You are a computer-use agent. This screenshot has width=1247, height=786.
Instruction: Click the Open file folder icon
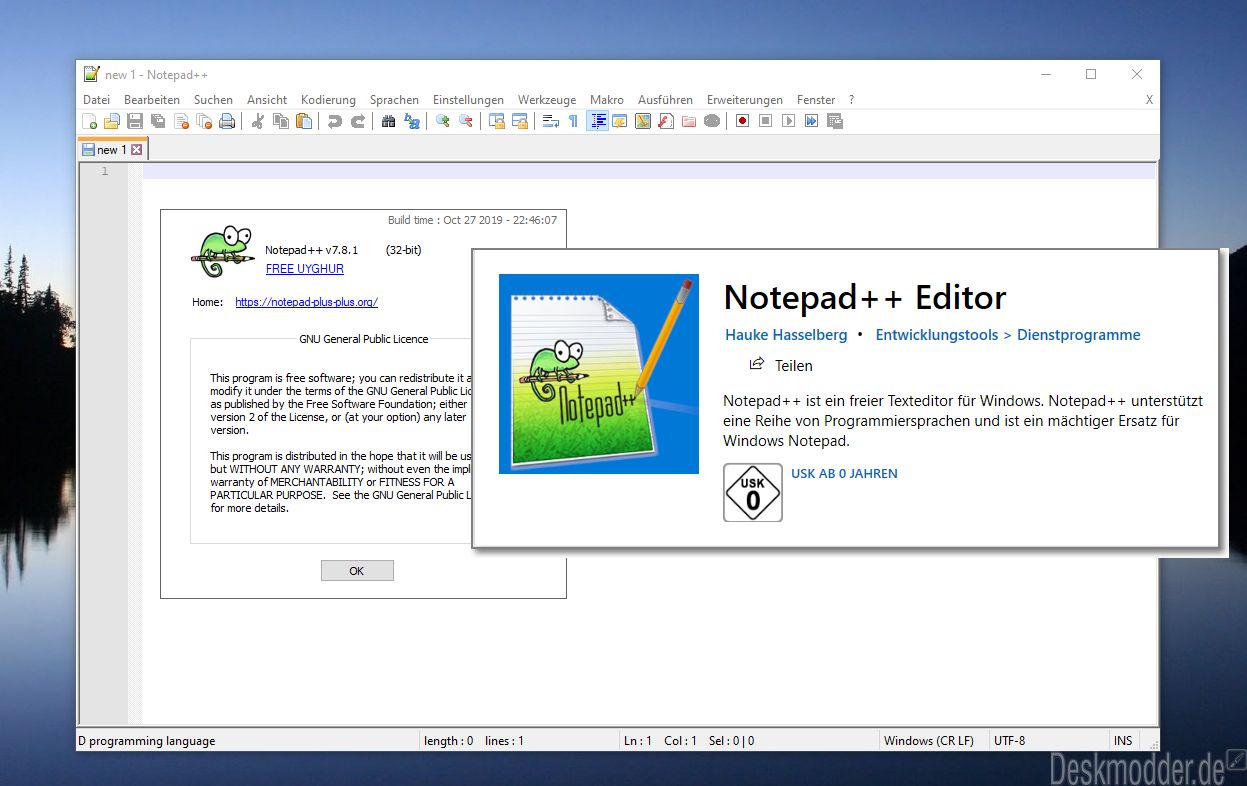(x=112, y=121)
